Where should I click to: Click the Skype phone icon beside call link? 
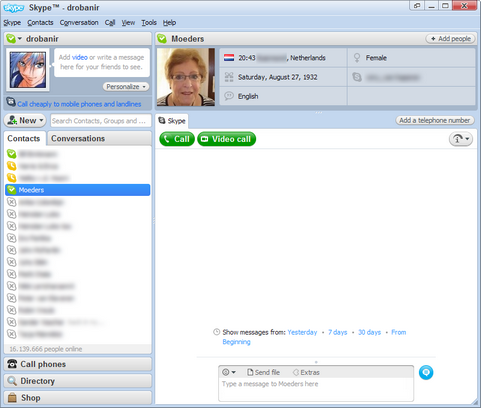11,101
